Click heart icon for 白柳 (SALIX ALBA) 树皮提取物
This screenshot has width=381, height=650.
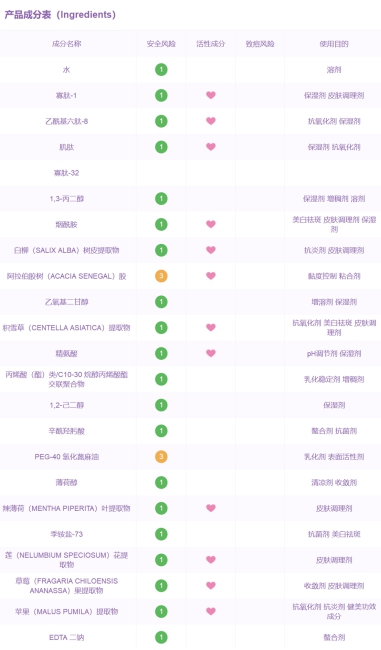tap(211, 250)
